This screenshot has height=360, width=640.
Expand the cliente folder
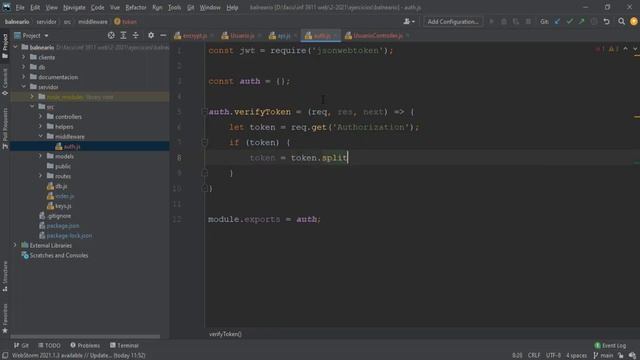point(24,57)
